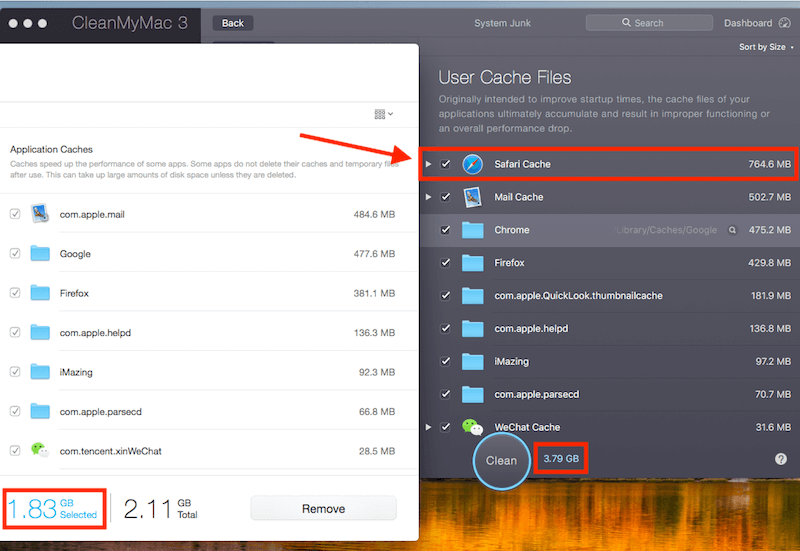
Task: Uncheck the Mail Cache checkbox
Action: tap(445, 197)
